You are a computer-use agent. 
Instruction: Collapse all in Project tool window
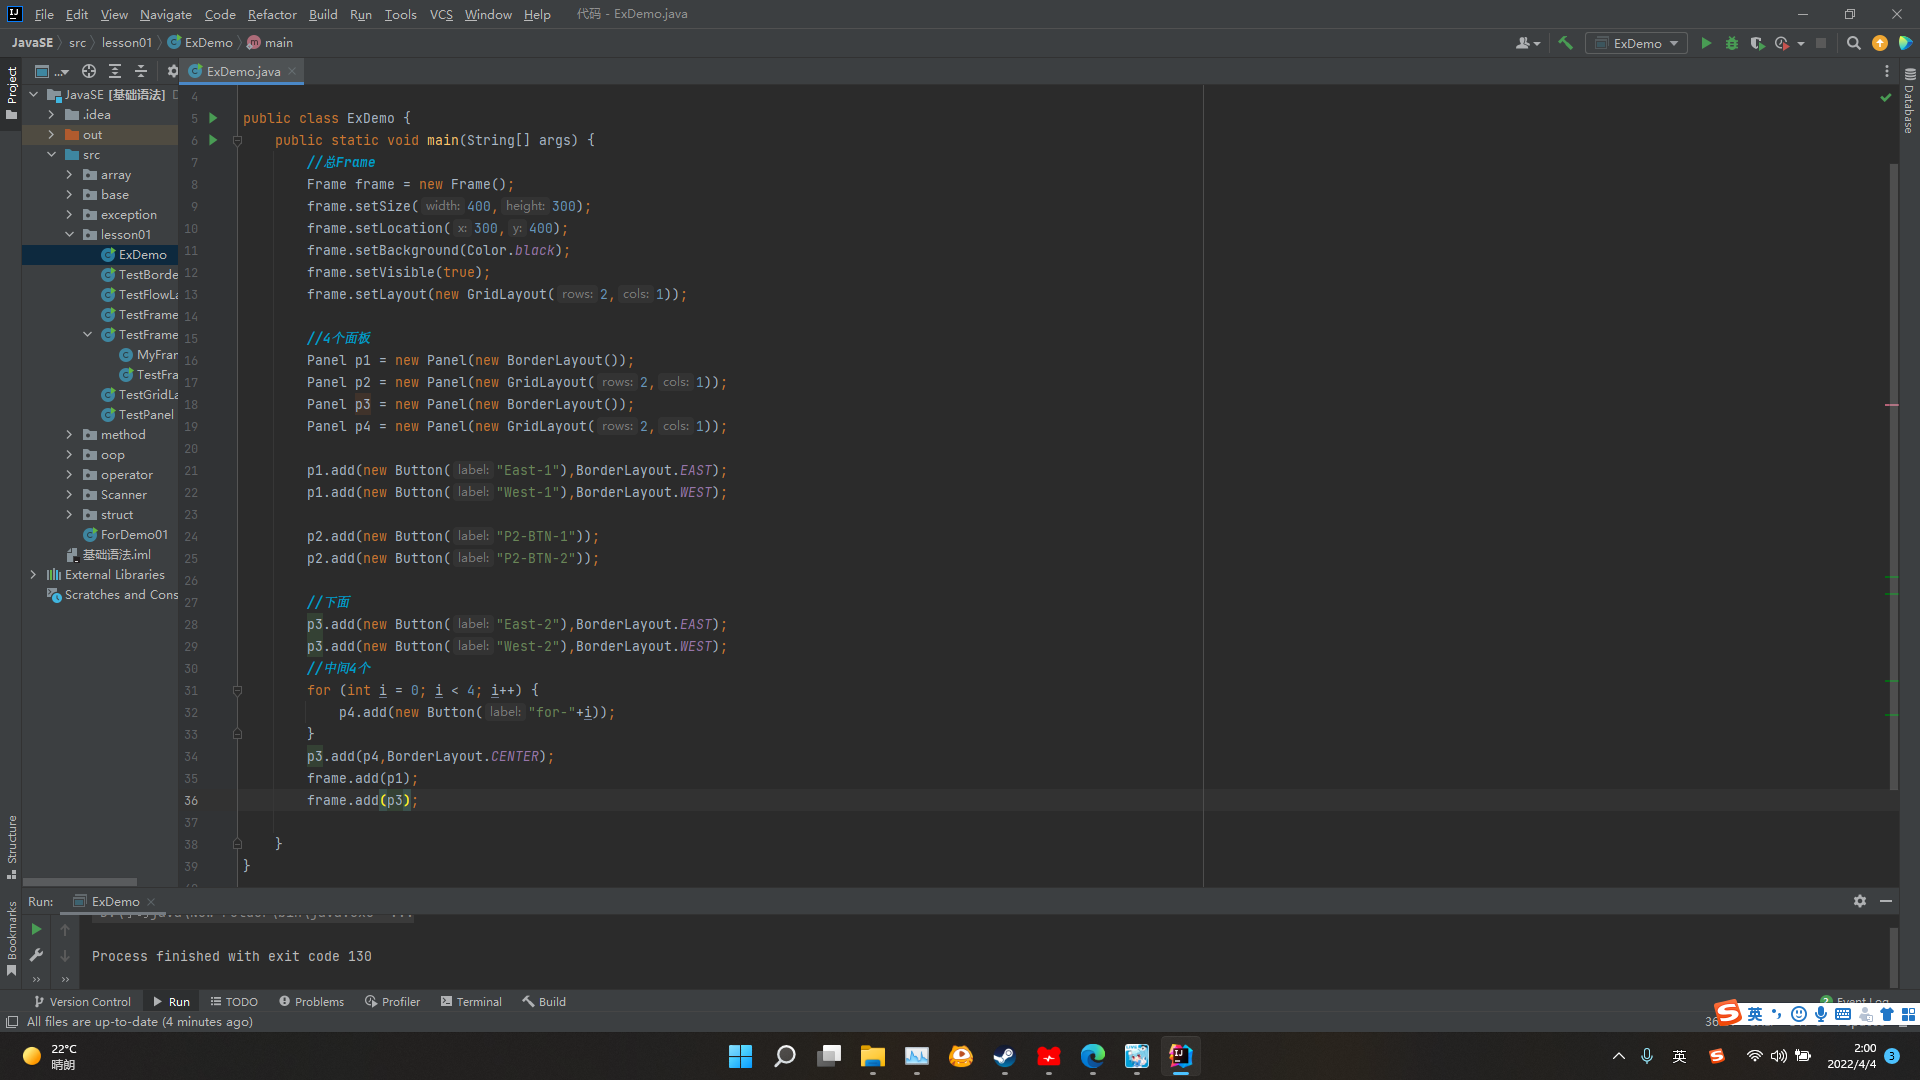coord(141,71)
